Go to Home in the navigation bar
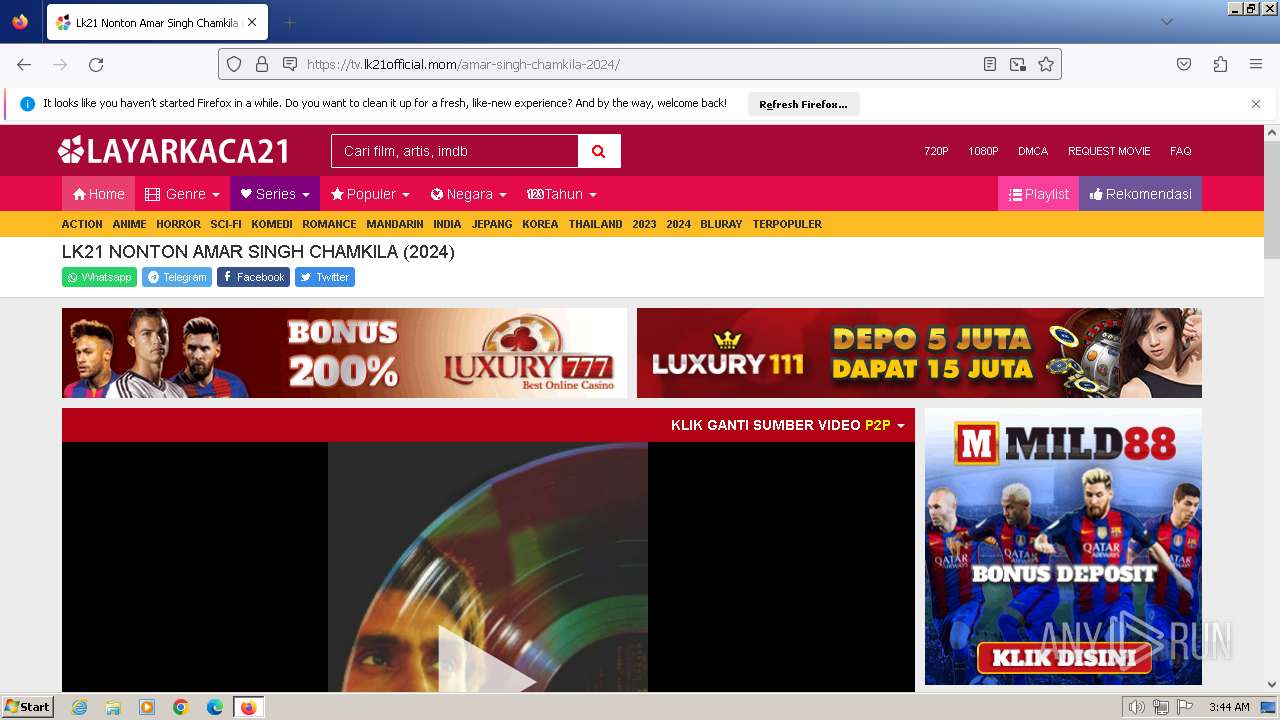The height and width of the screenshot is (720, 1280). (98, 194)
